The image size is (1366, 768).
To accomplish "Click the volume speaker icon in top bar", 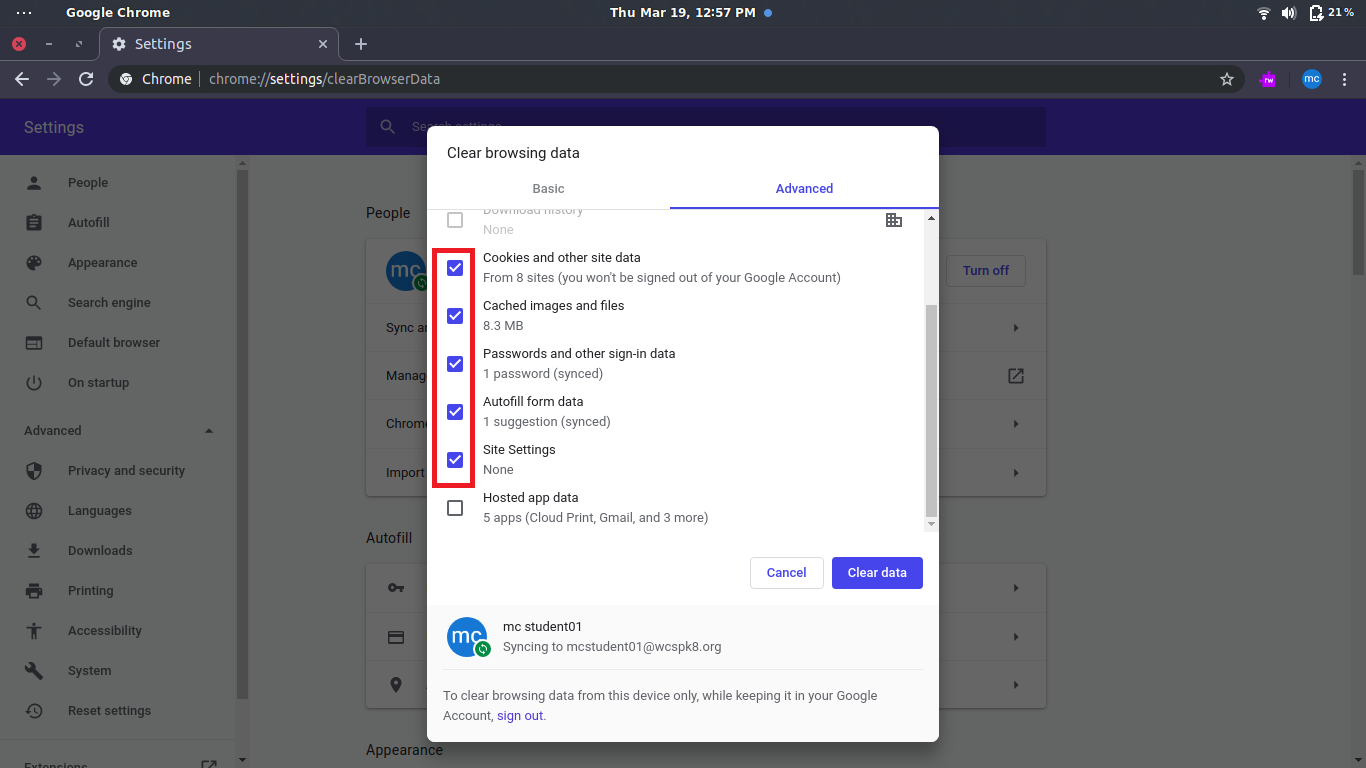I will coord(1289,13).
